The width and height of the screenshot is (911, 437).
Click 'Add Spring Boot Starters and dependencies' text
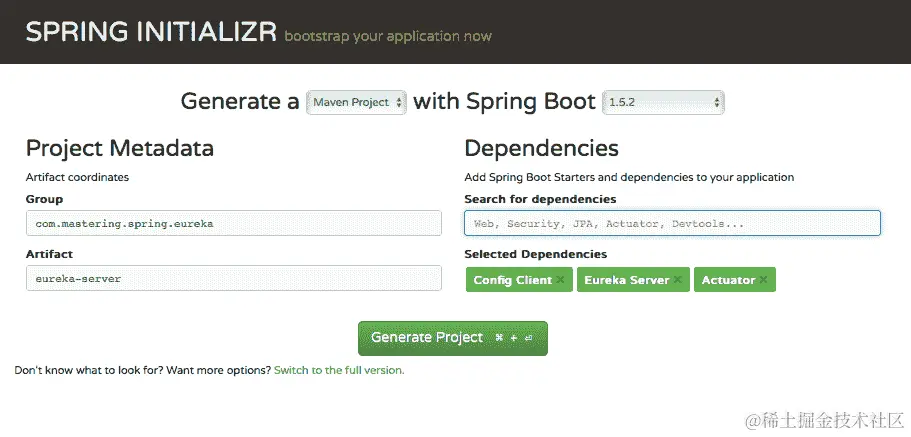click(629, 177)
